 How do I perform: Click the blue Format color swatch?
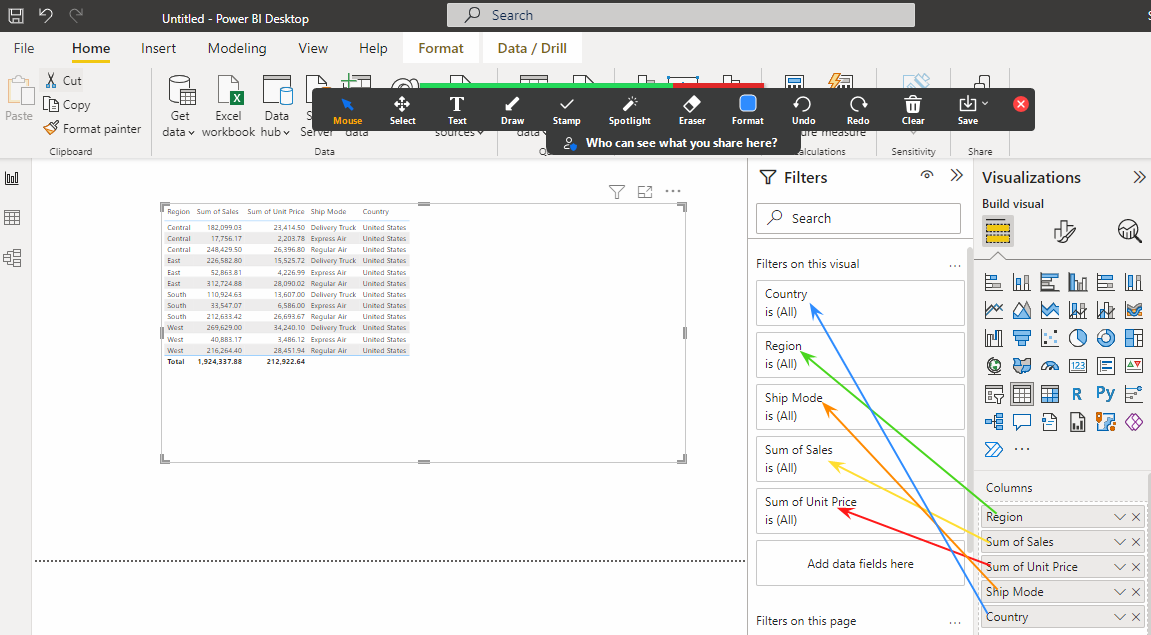(x=747, y=104)
